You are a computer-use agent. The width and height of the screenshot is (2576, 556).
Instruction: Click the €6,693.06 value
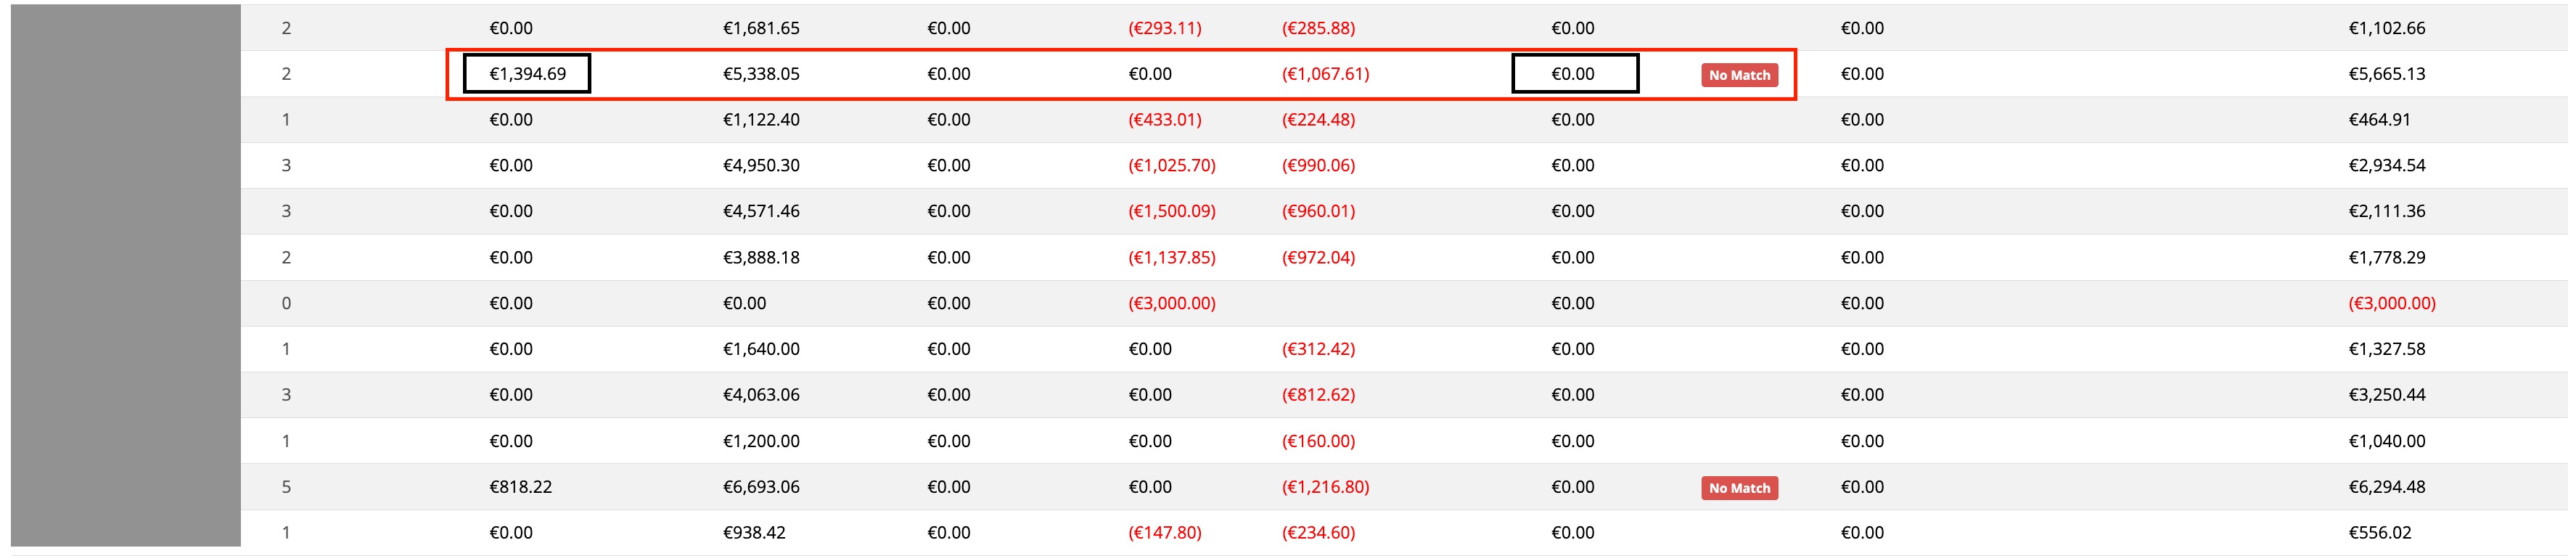761,487
